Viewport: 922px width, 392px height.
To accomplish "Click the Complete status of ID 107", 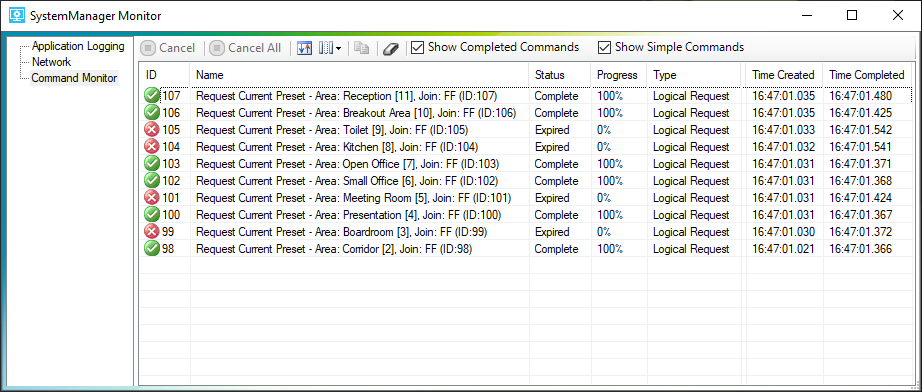I will [556, 96].
